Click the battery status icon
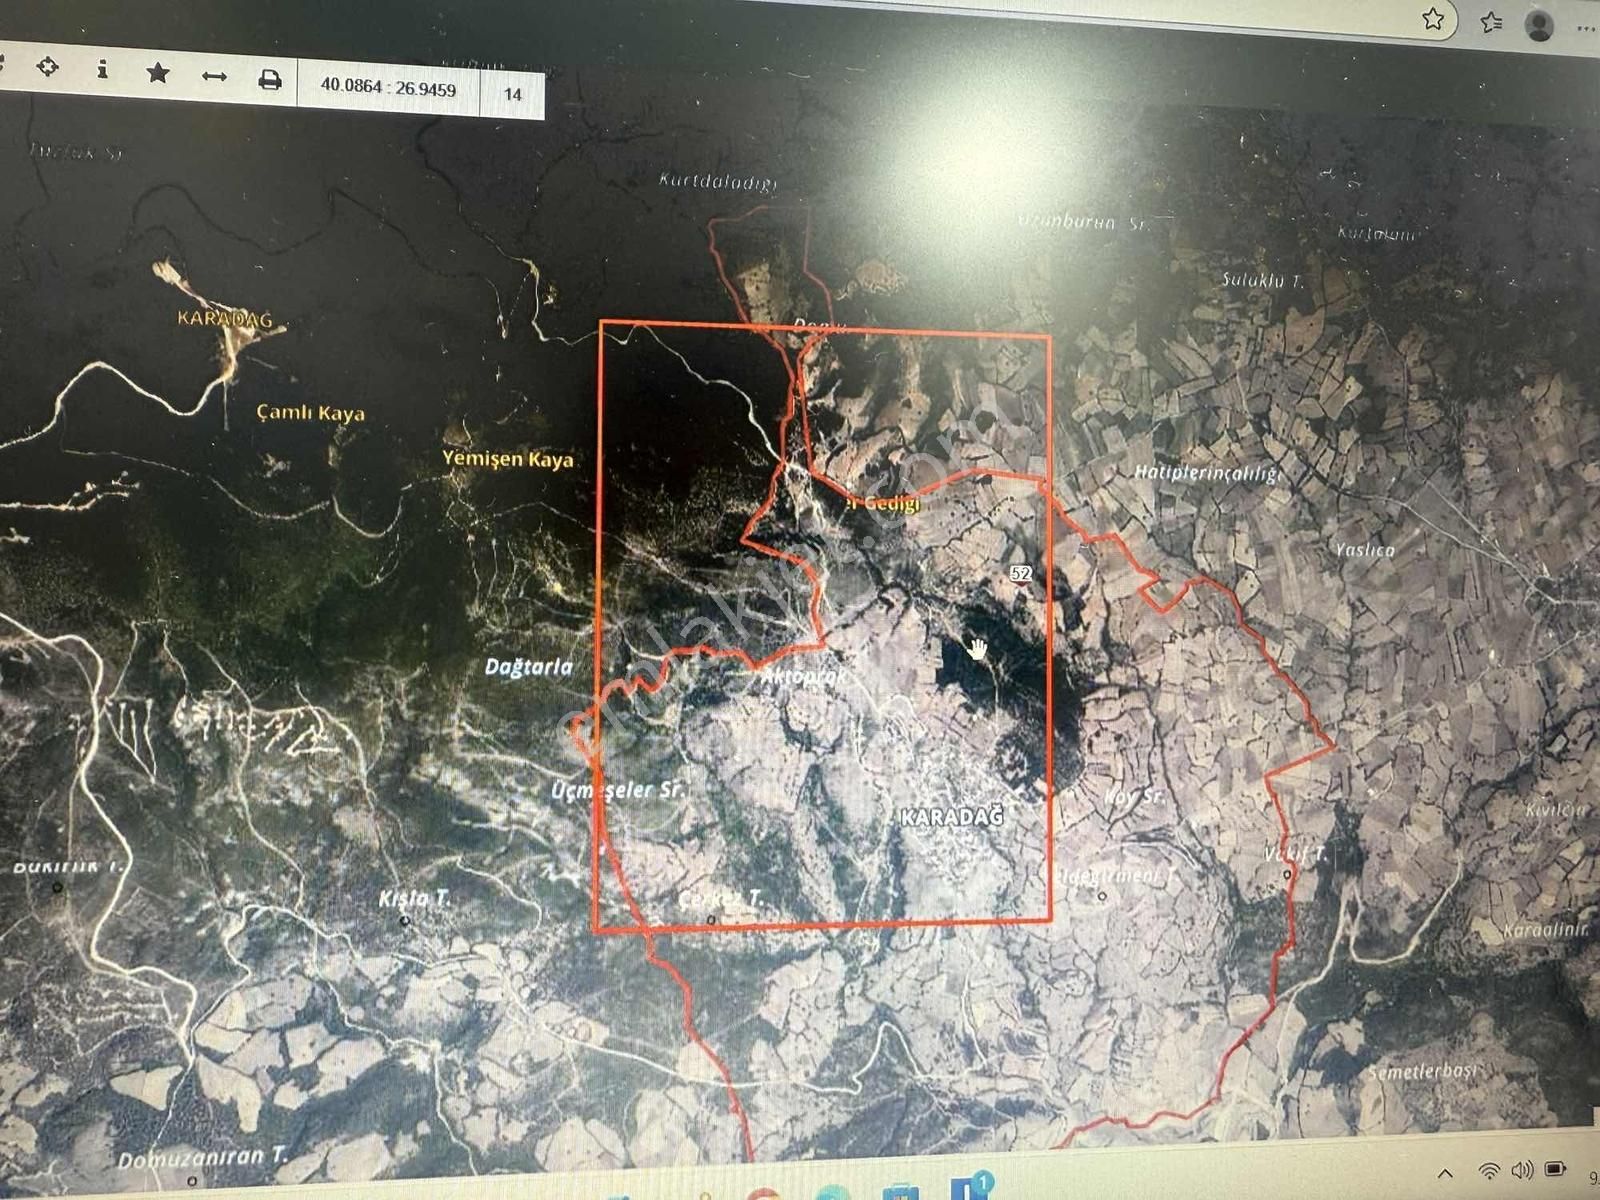 (1556, 1169)
